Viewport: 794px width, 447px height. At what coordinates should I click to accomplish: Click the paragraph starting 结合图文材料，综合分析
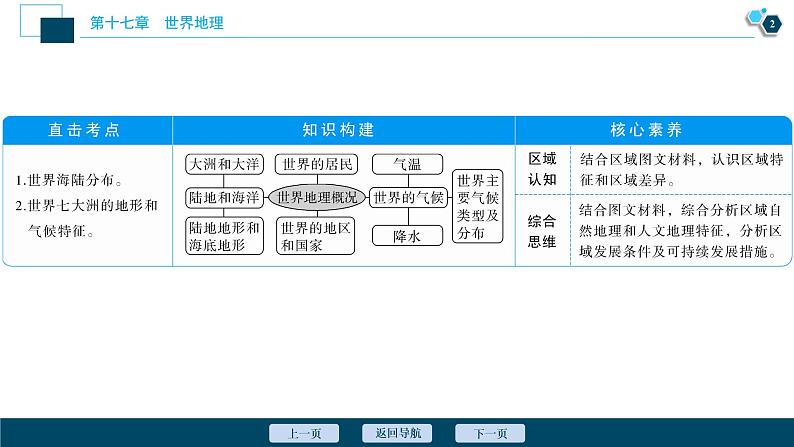coord(681,231)
